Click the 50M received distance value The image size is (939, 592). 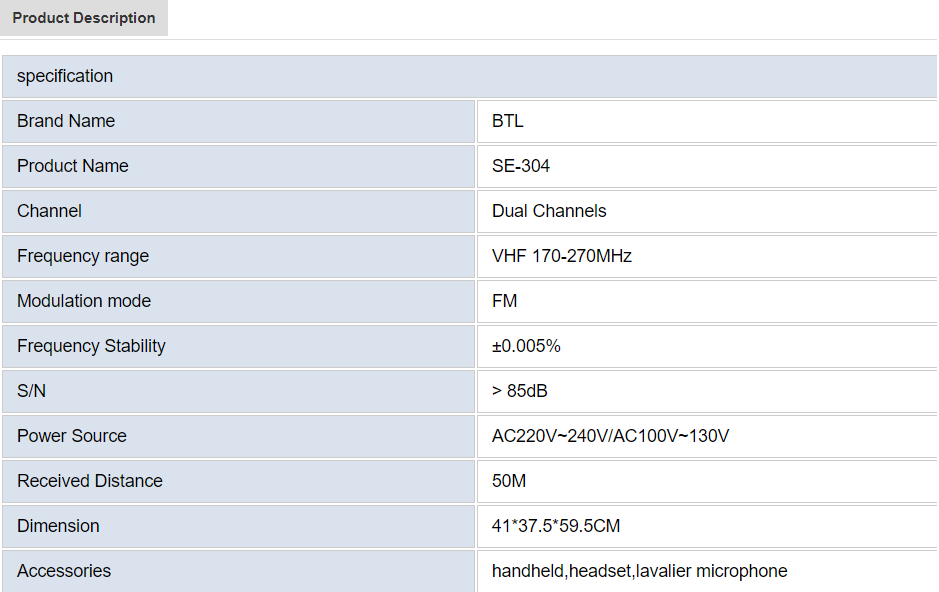click(508, 481)
